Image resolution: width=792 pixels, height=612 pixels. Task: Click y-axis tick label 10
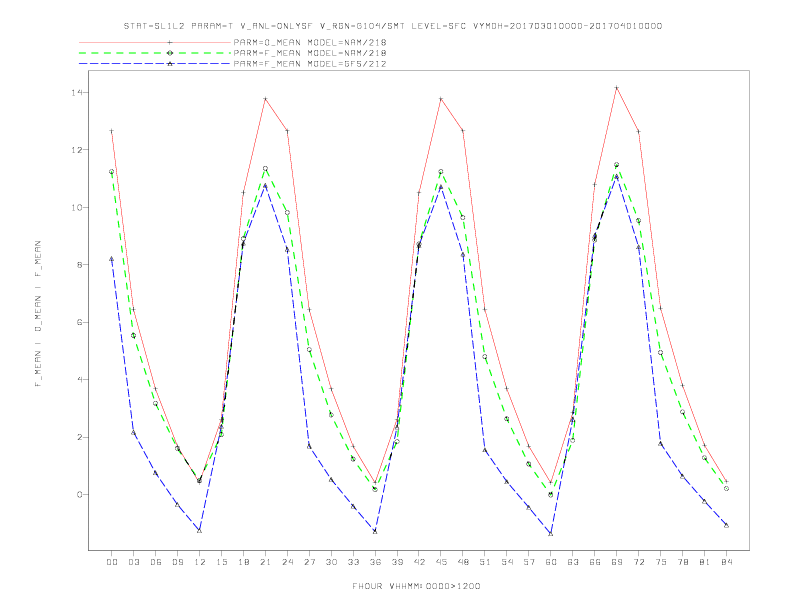pos(76,208)
